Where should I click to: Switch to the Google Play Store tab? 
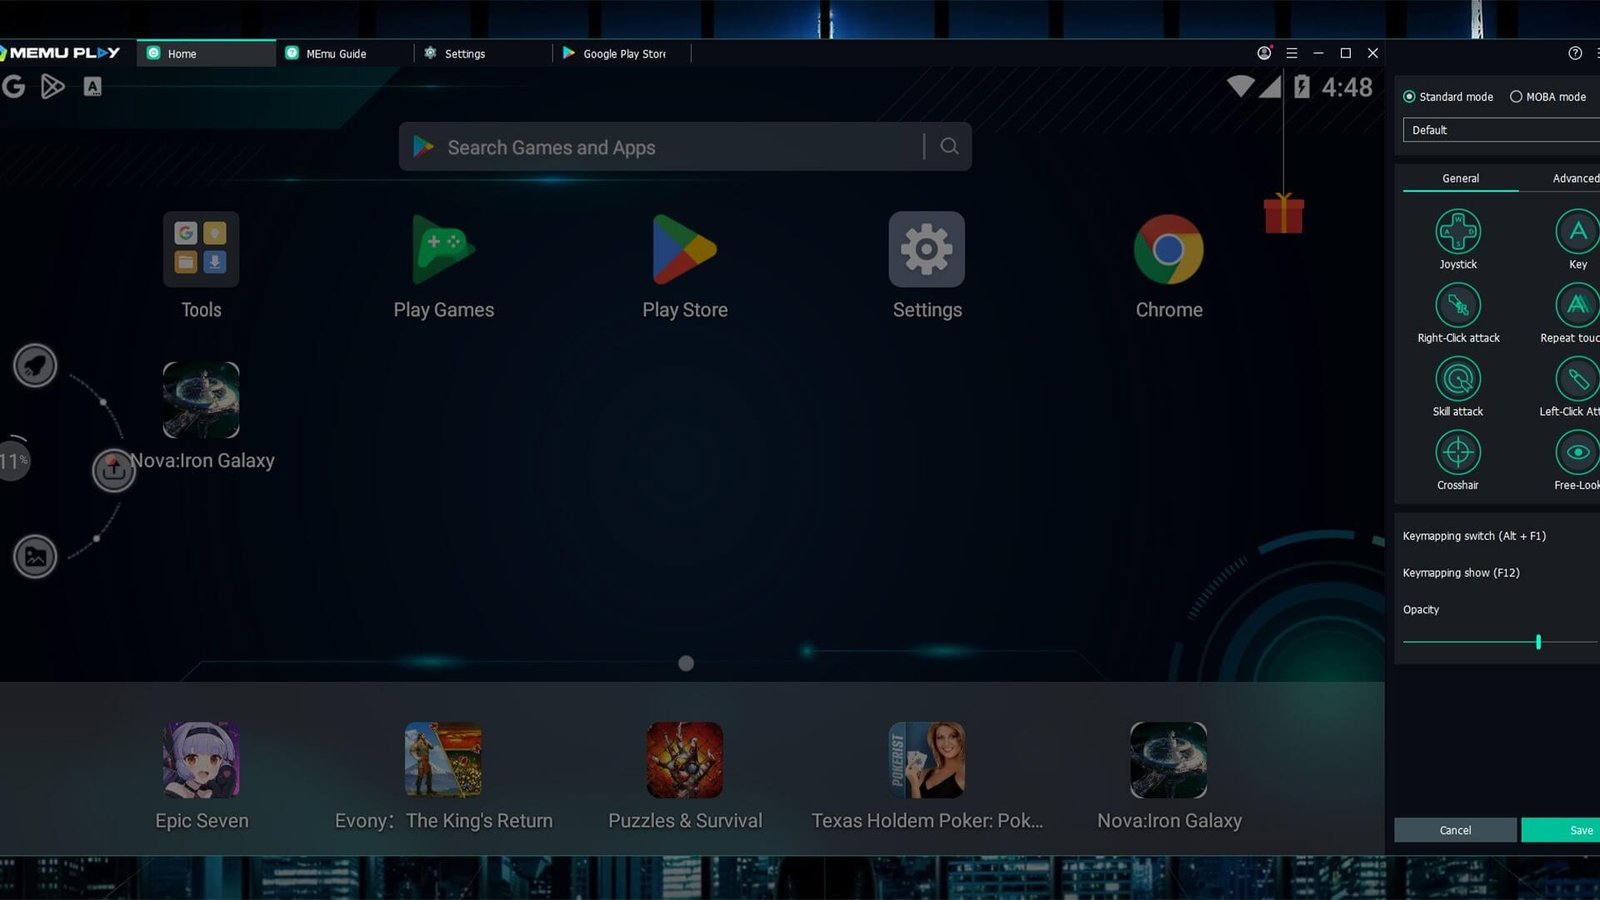click(x=621, y=53)
